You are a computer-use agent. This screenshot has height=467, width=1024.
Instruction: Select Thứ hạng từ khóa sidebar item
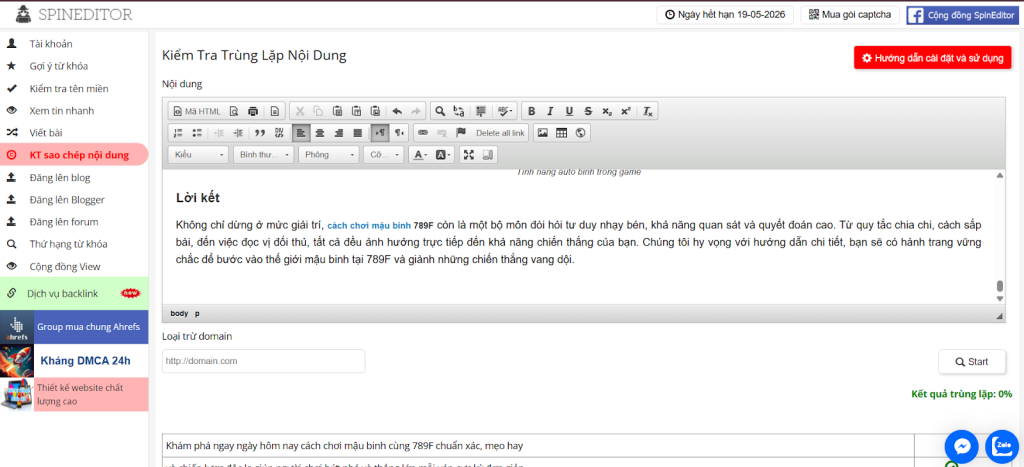point(68,244)
